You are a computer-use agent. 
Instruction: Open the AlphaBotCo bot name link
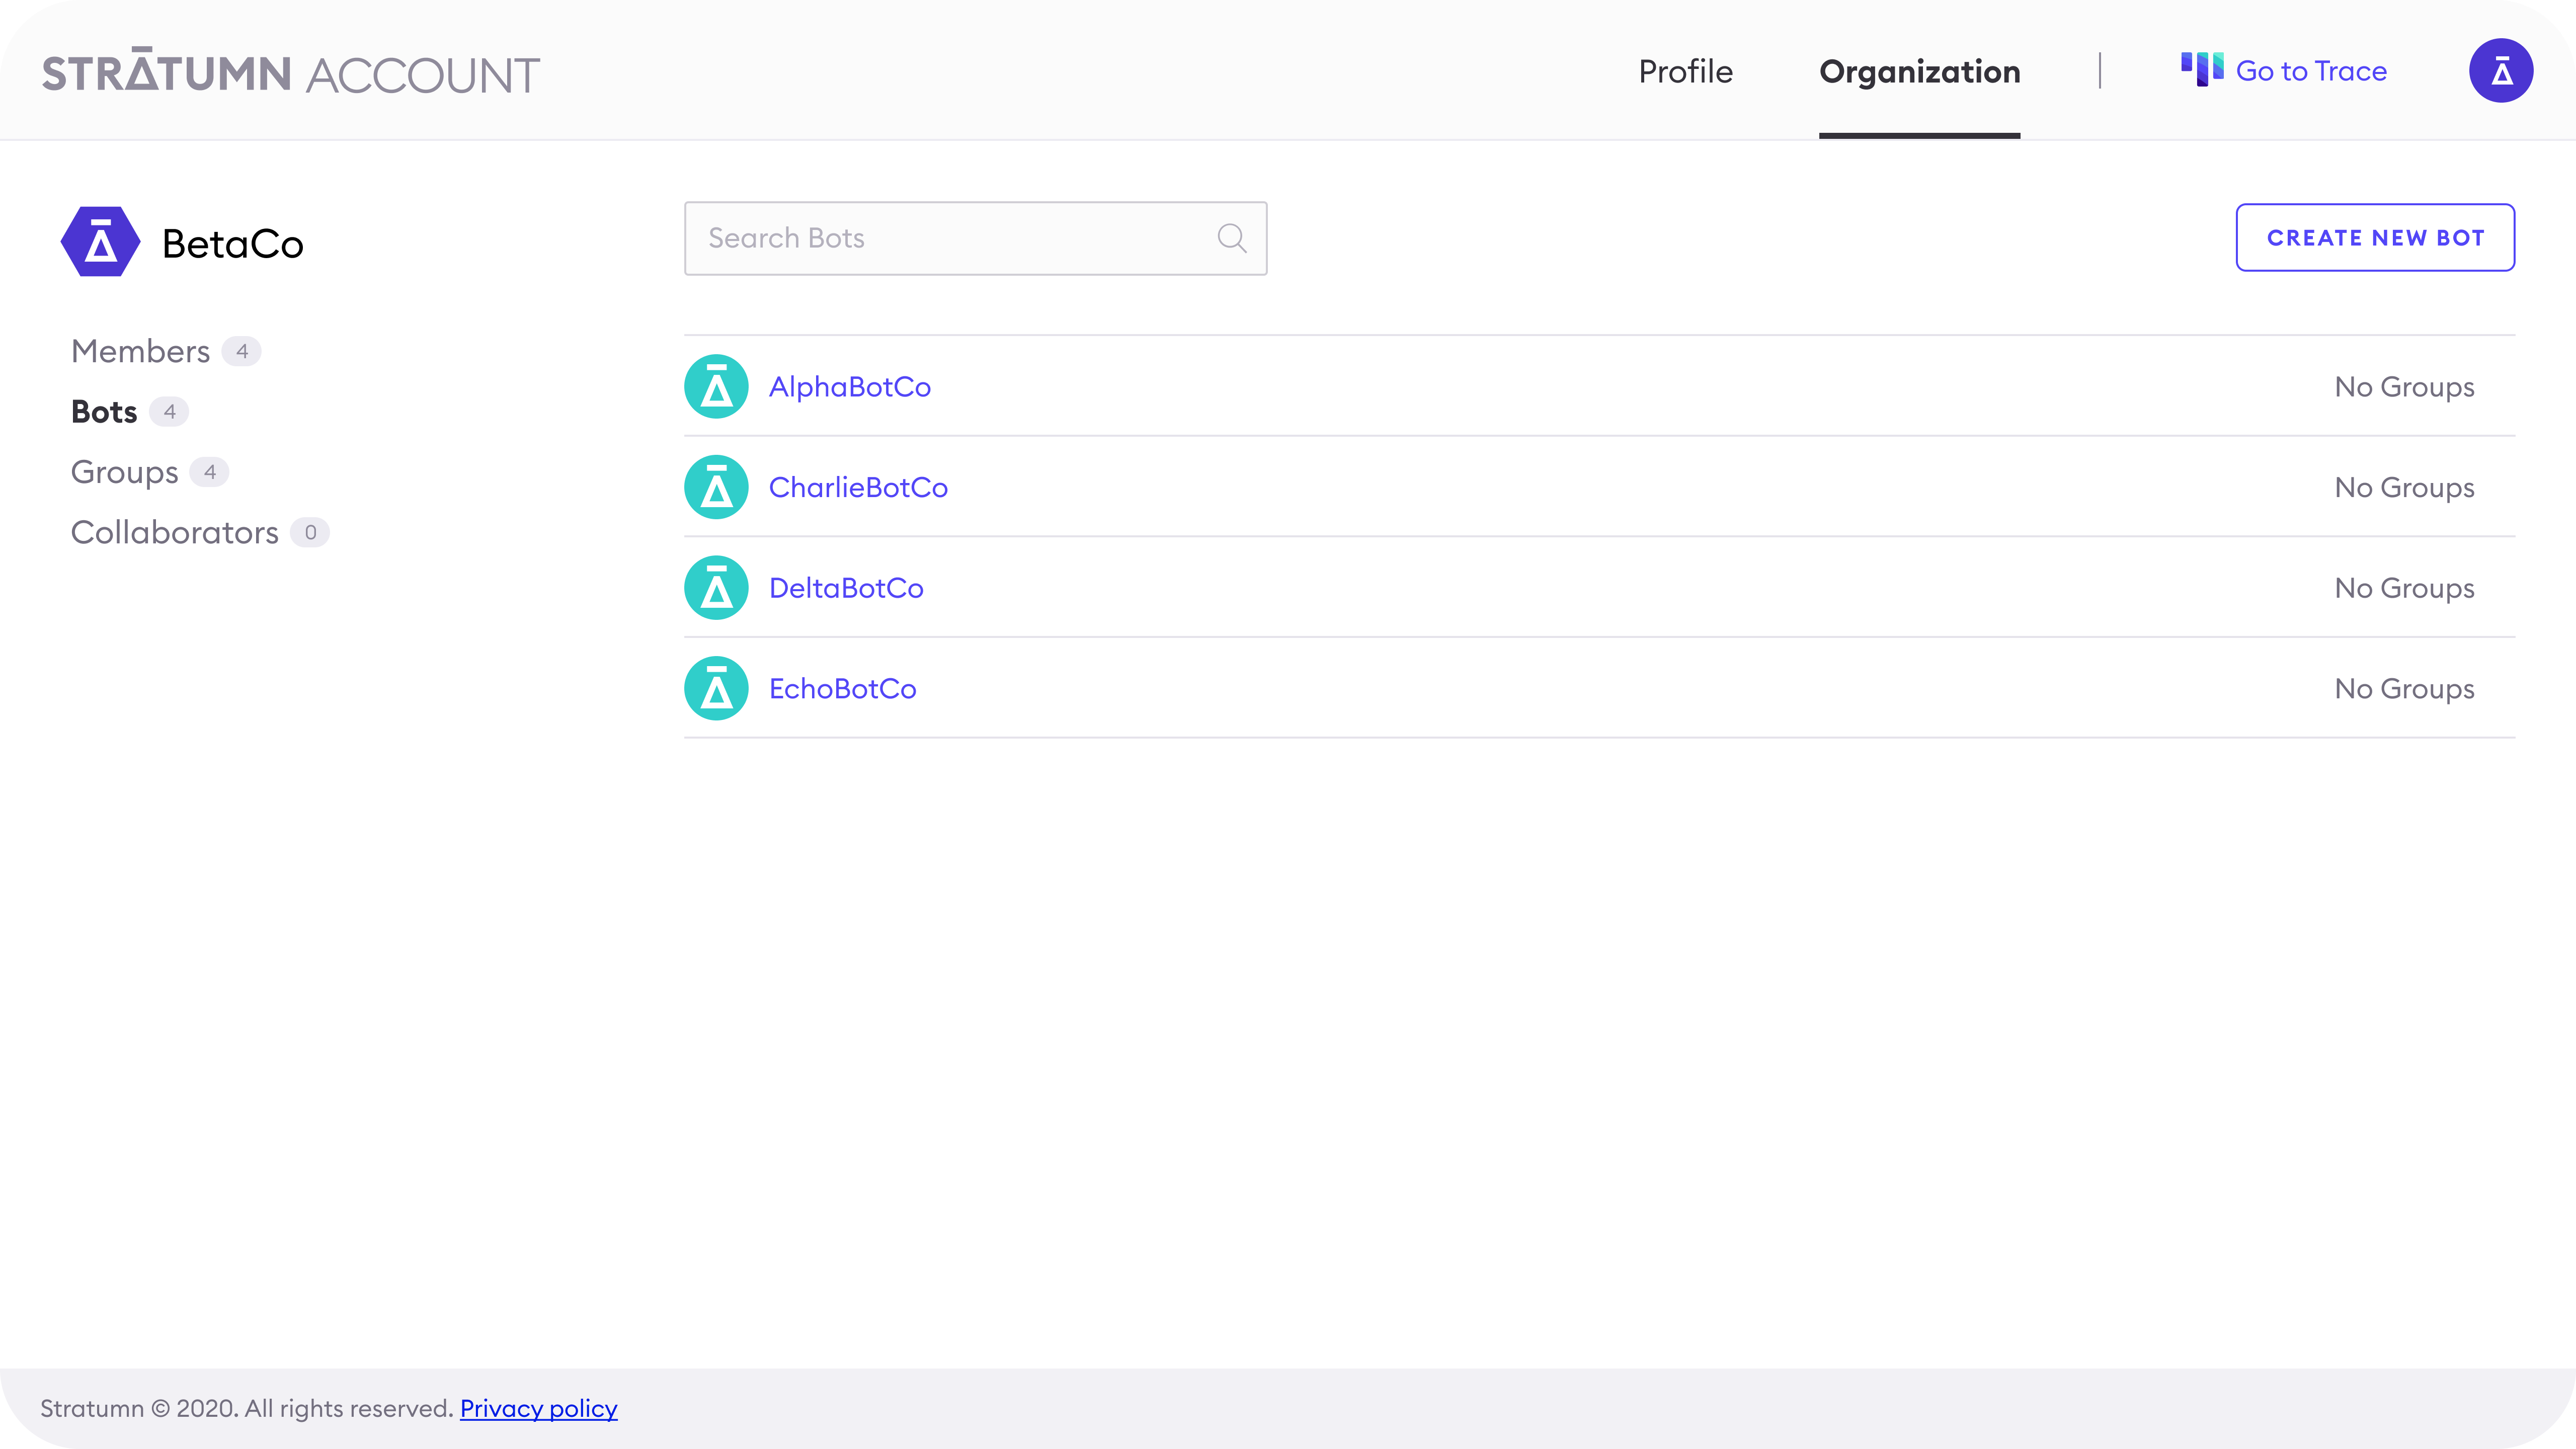849,387
